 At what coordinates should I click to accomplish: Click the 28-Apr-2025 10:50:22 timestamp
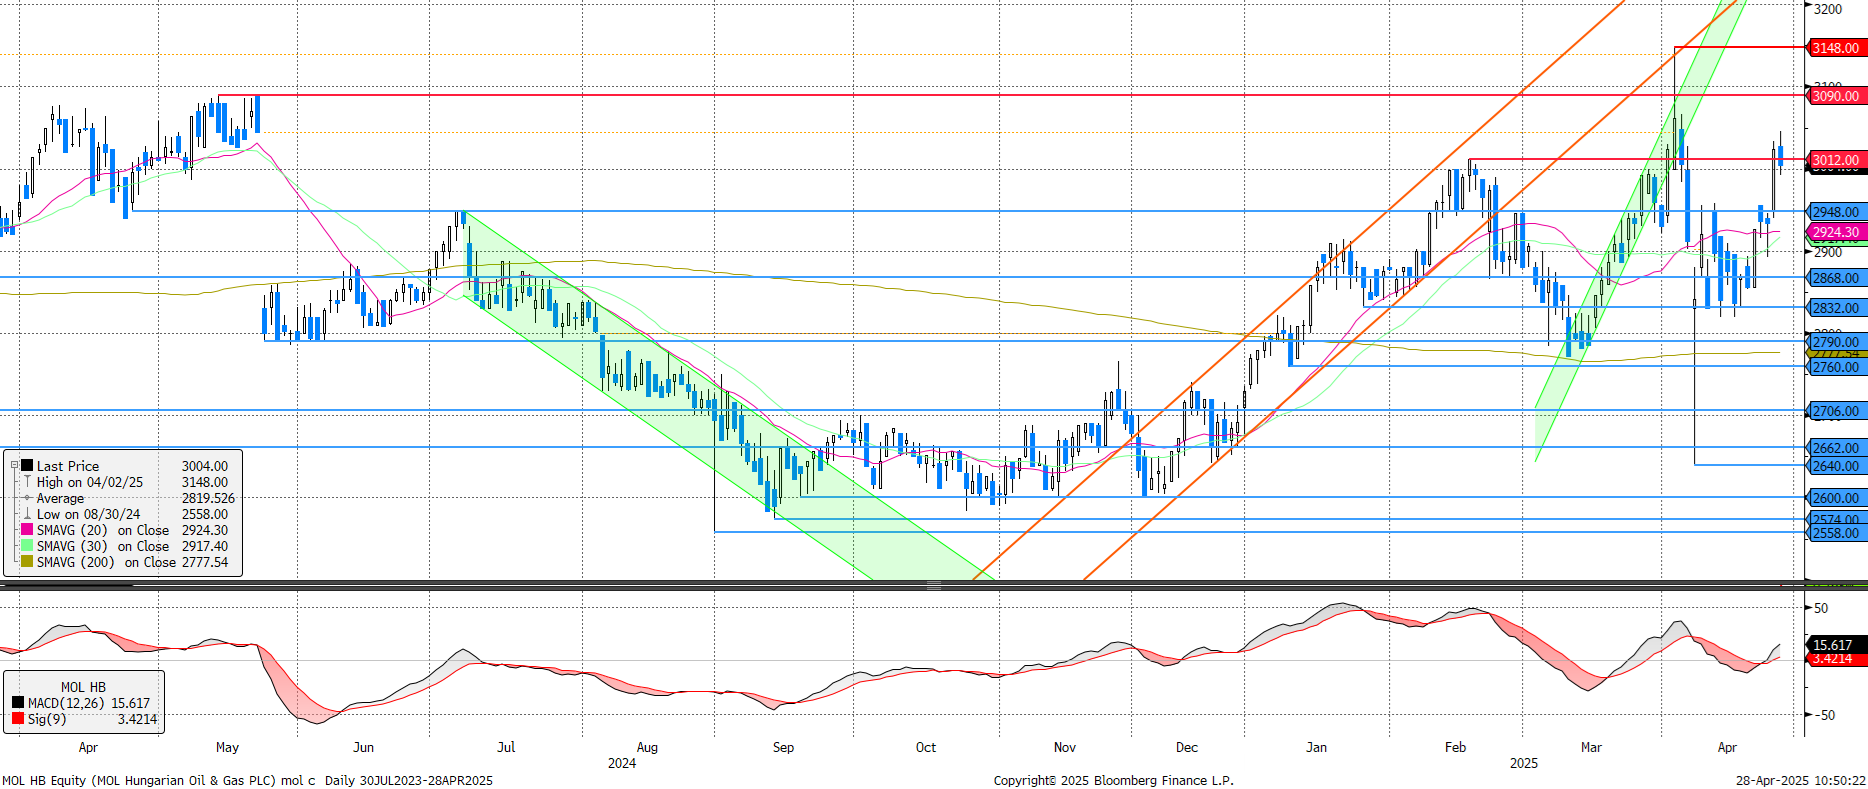[x=1801, y=780]
